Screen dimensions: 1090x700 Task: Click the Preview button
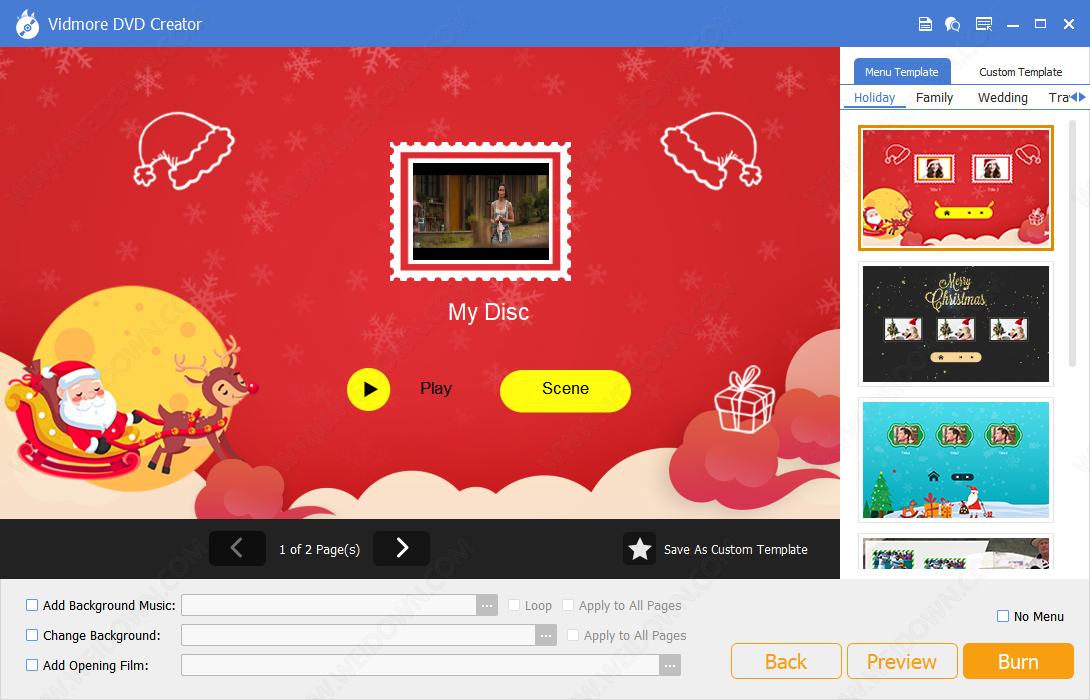(x=902, y=661)
